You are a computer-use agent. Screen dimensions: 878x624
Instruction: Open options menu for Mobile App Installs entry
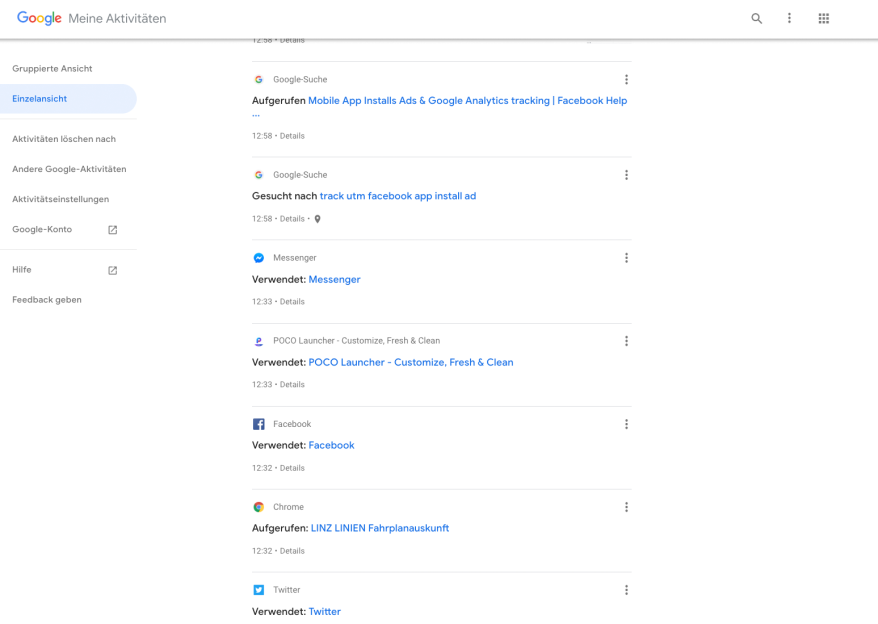(627, 80)
